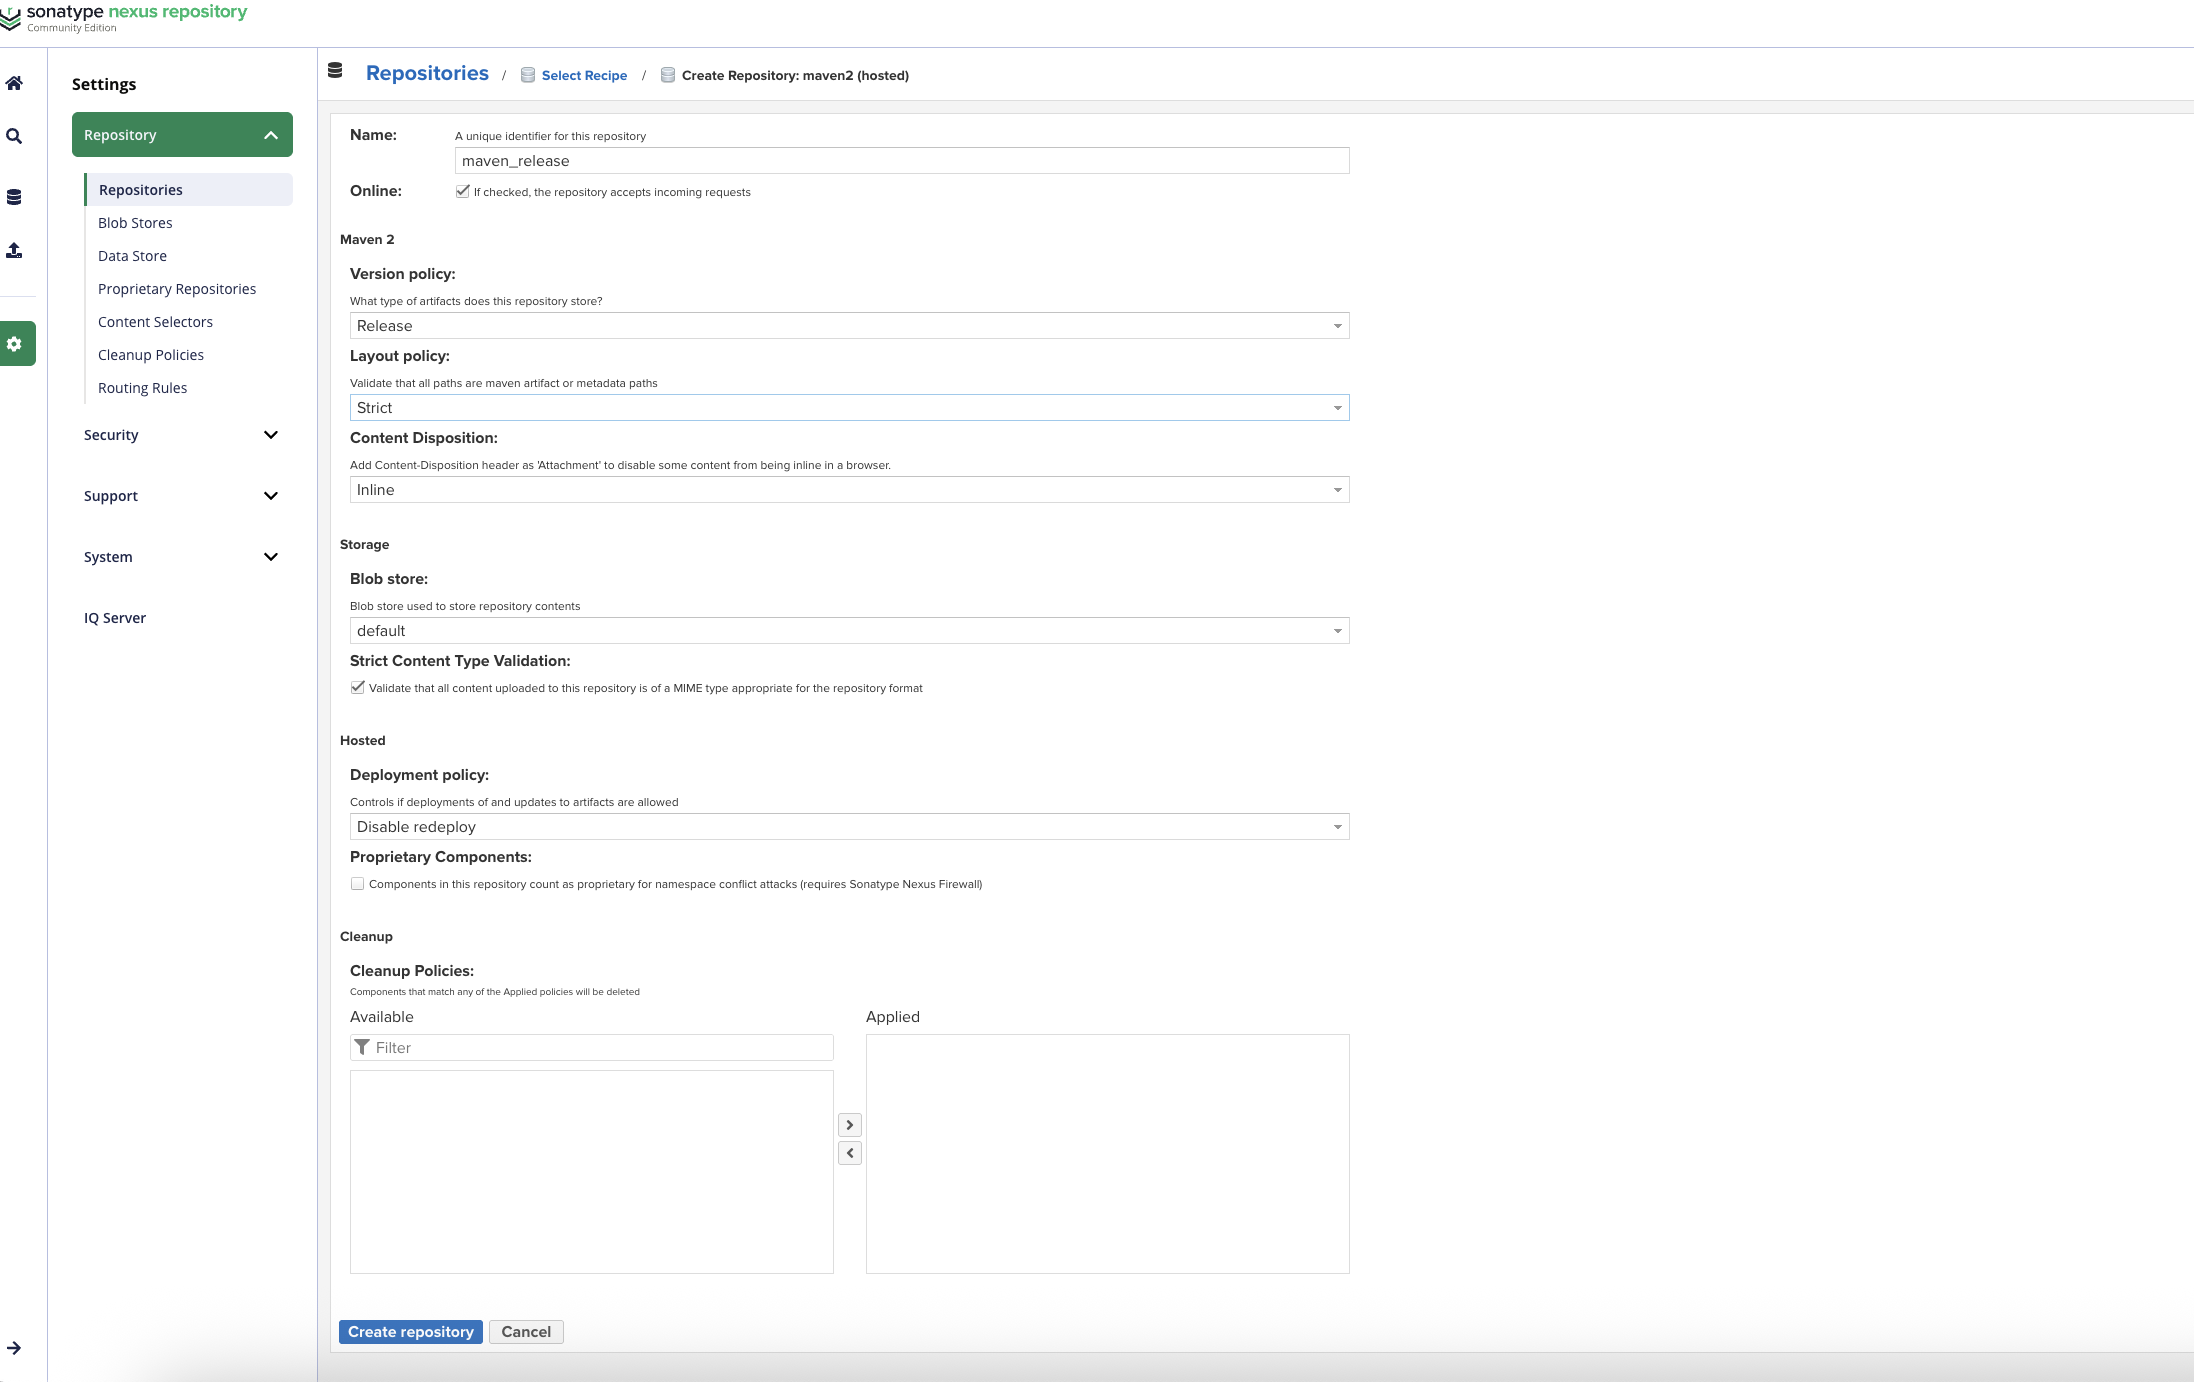Open the Deployment policy dropdown
Screen dimensions: 2194x1382
849,827
